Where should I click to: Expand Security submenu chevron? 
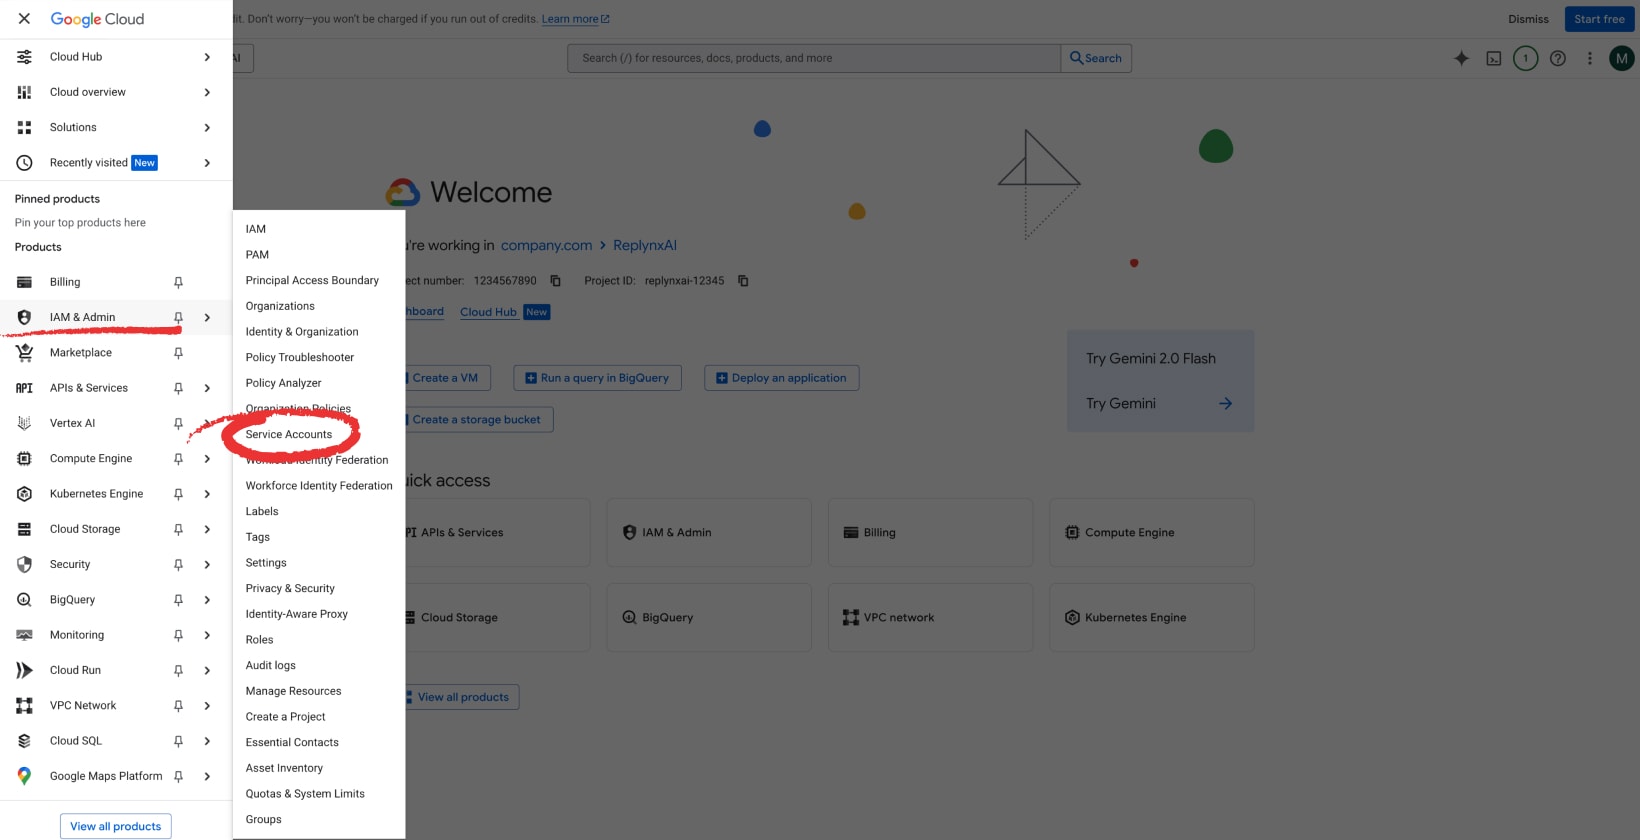(207, 564)
